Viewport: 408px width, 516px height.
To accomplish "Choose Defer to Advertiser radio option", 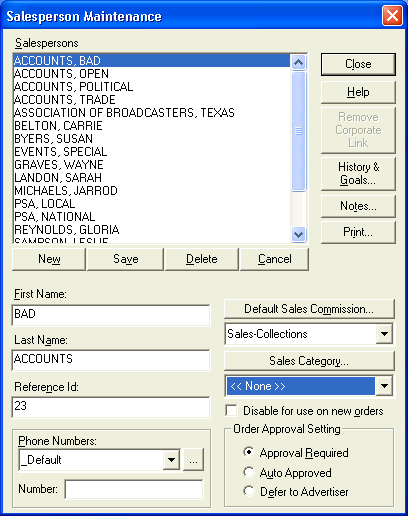I will tap(249, 491).
